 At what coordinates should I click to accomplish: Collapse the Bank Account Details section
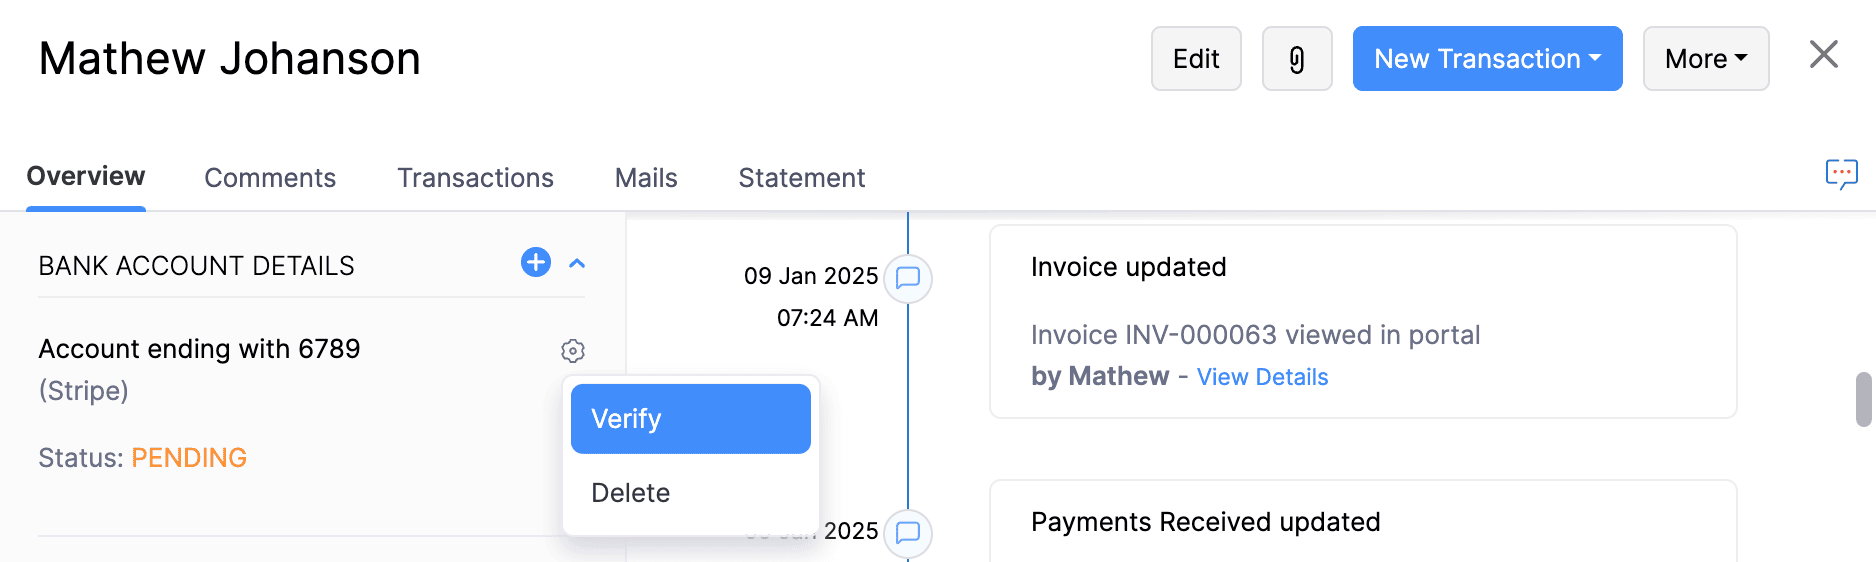(577, 264)
